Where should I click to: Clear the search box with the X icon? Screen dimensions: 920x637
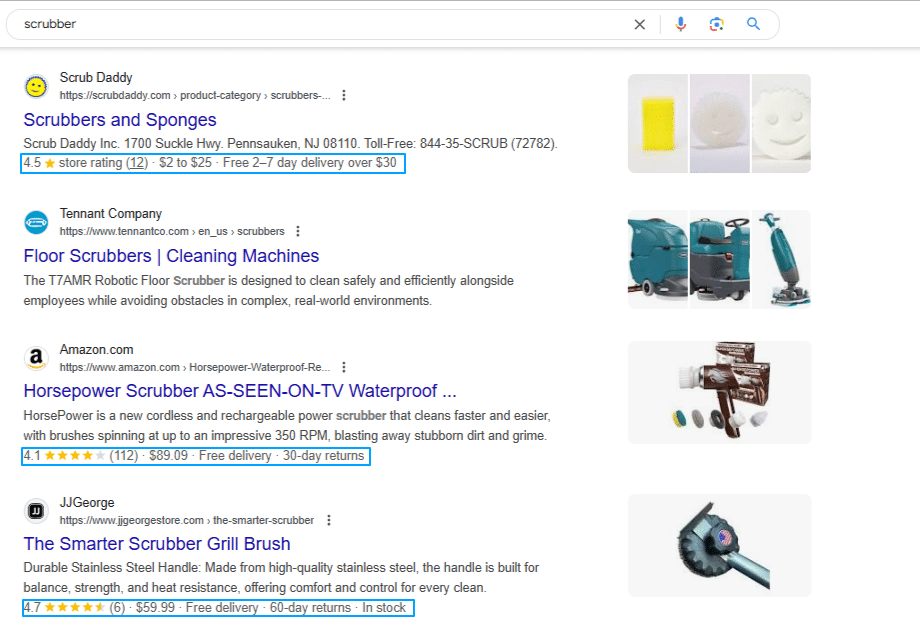point(640,25)
